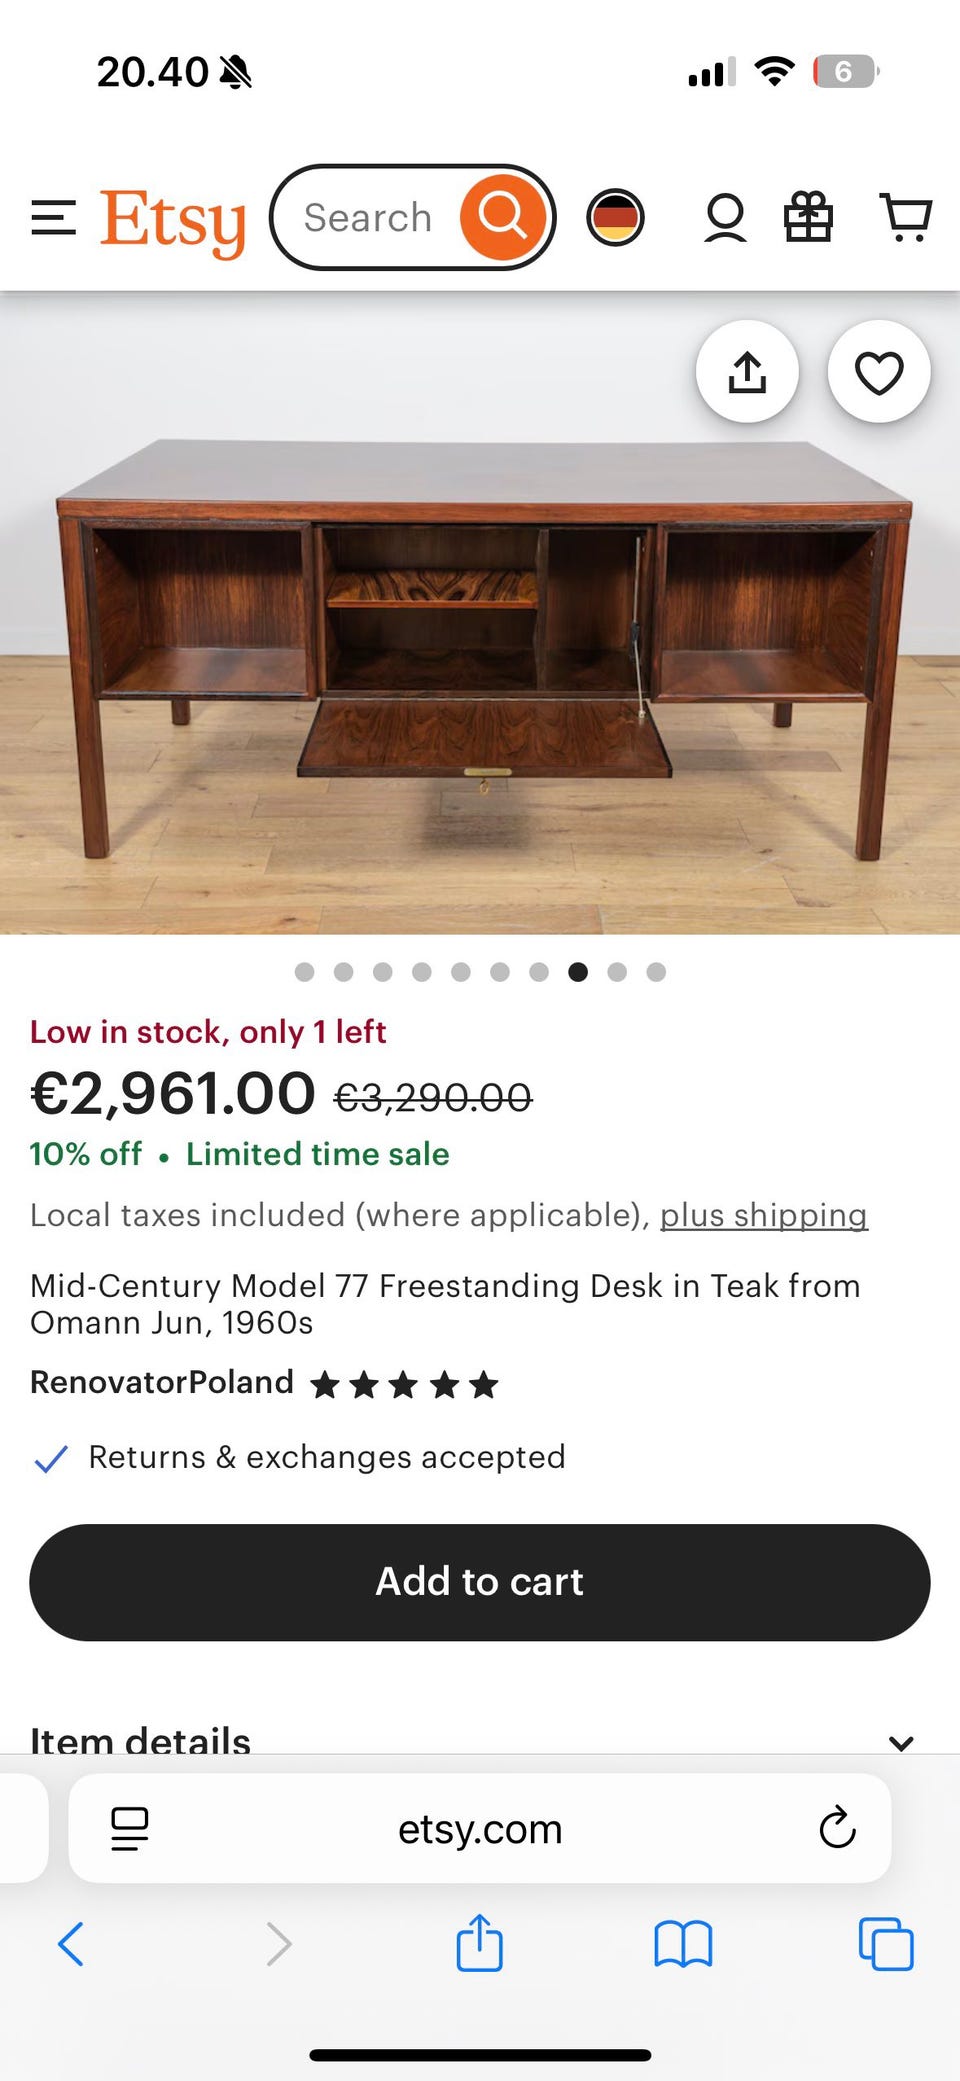The width and height of the screenshot is (960, 2081).
Task: Select the last image carousel dot
Action: pos(656,972)
